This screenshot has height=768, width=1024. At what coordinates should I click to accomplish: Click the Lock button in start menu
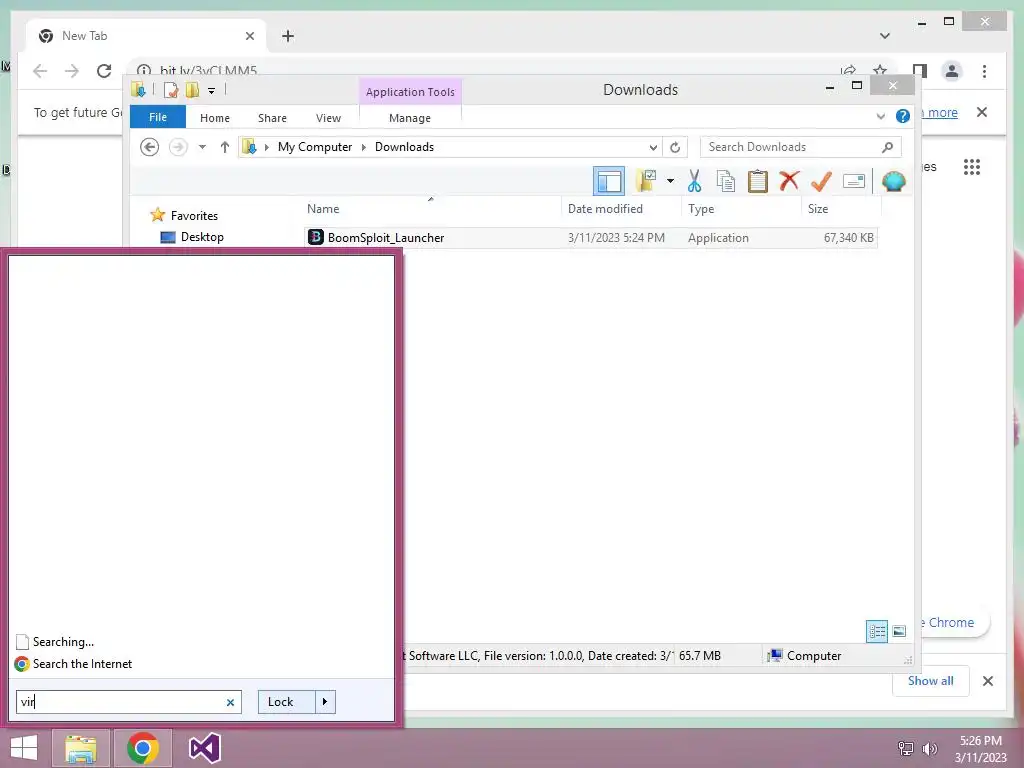coord(287,702)
